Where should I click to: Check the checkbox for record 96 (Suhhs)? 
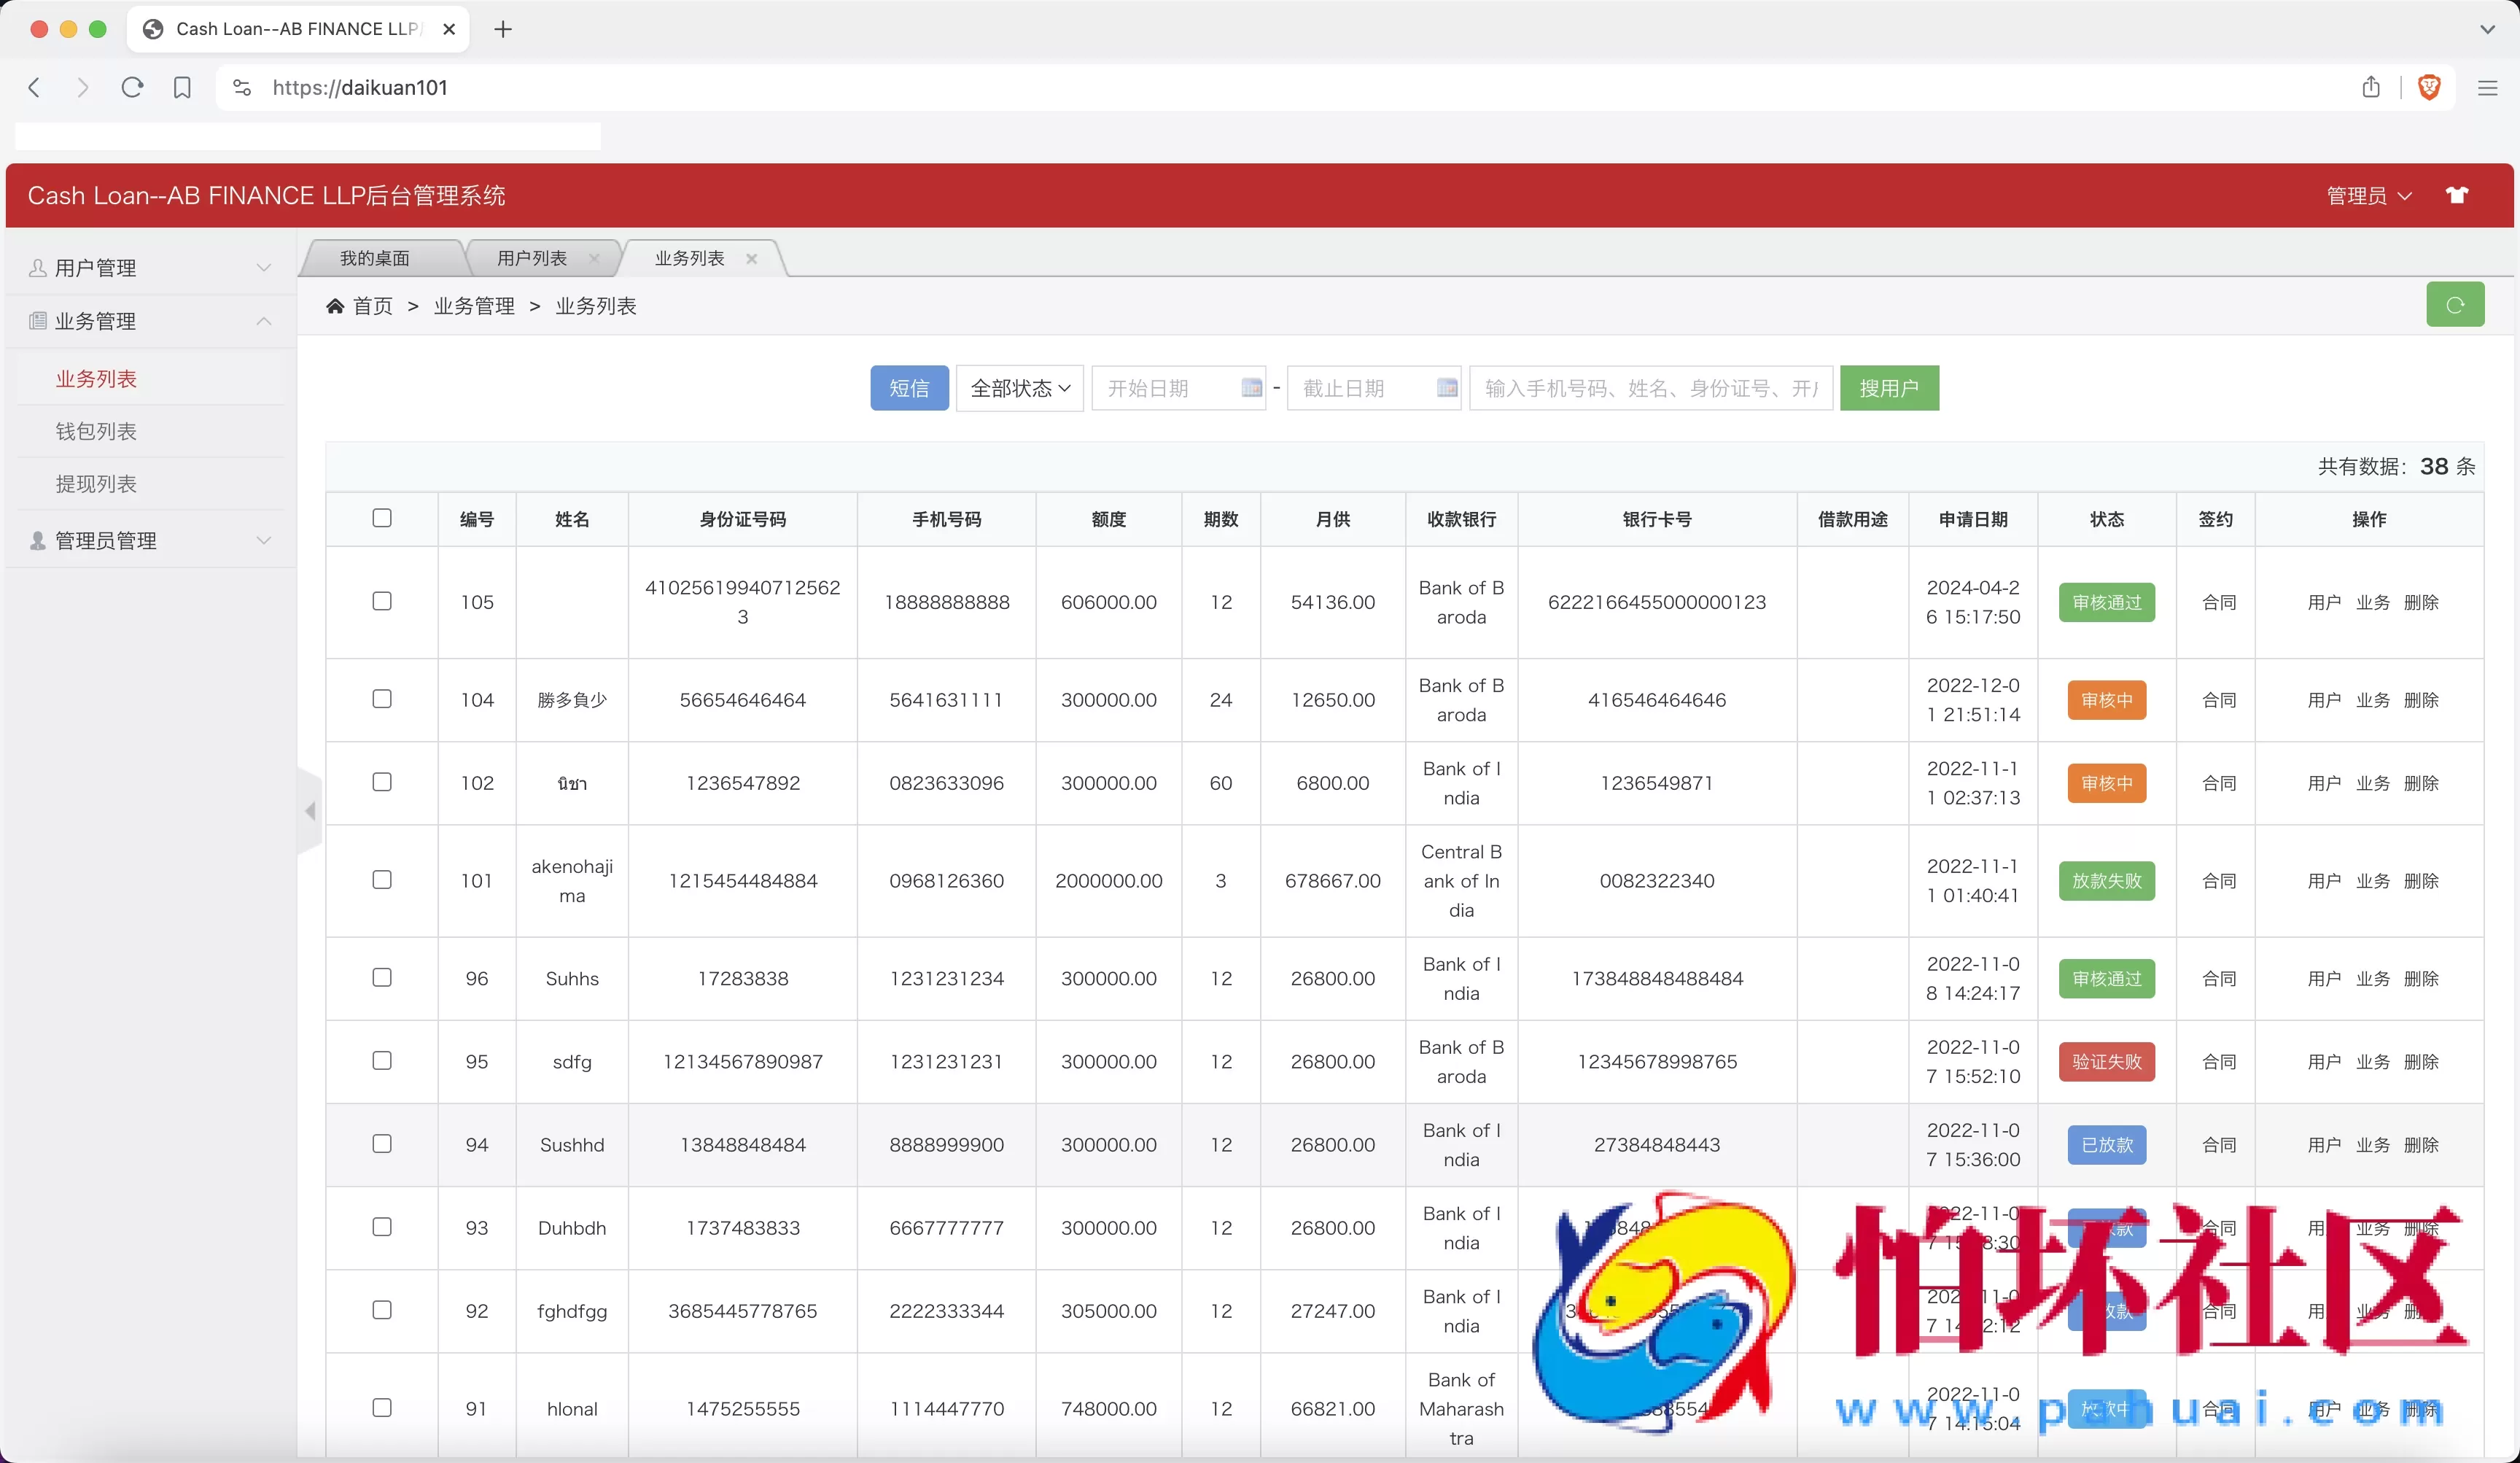382,978
